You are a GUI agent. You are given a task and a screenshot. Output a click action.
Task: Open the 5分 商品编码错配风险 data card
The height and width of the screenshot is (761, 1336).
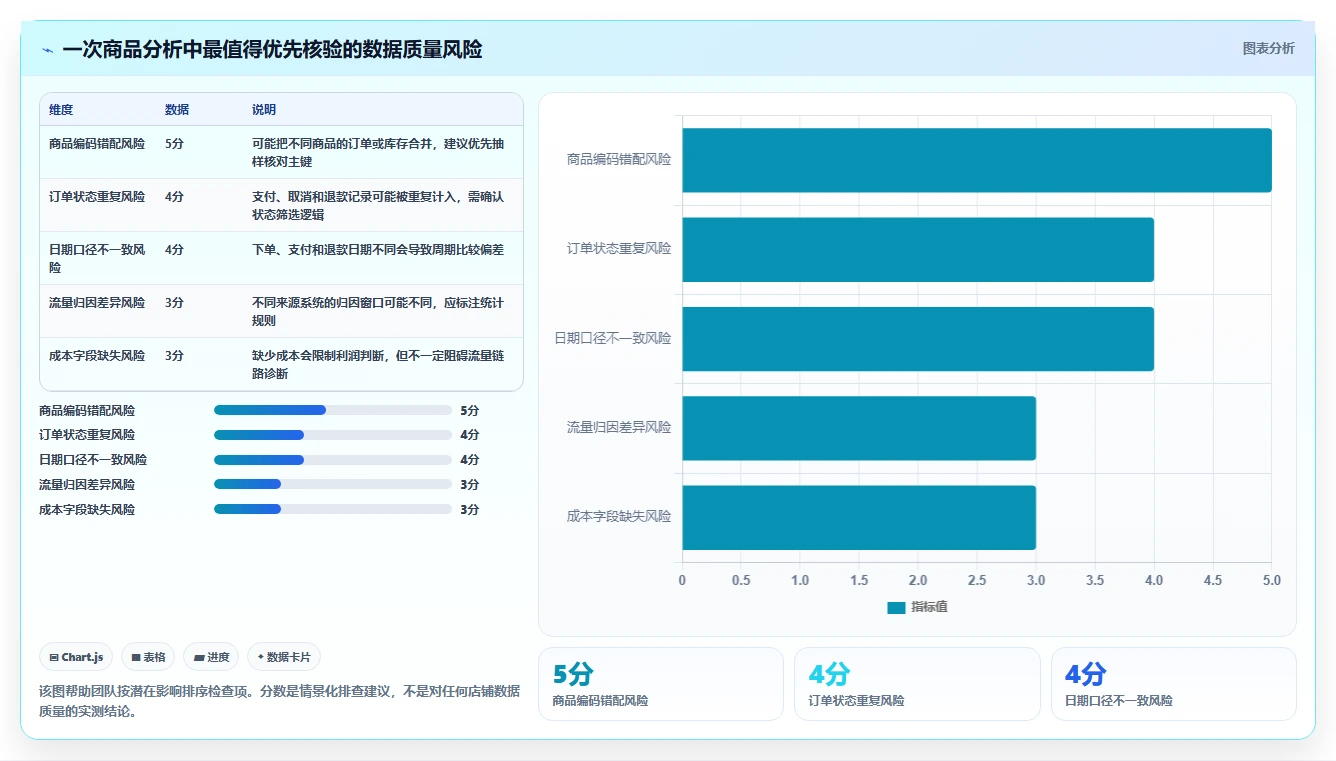661,684
